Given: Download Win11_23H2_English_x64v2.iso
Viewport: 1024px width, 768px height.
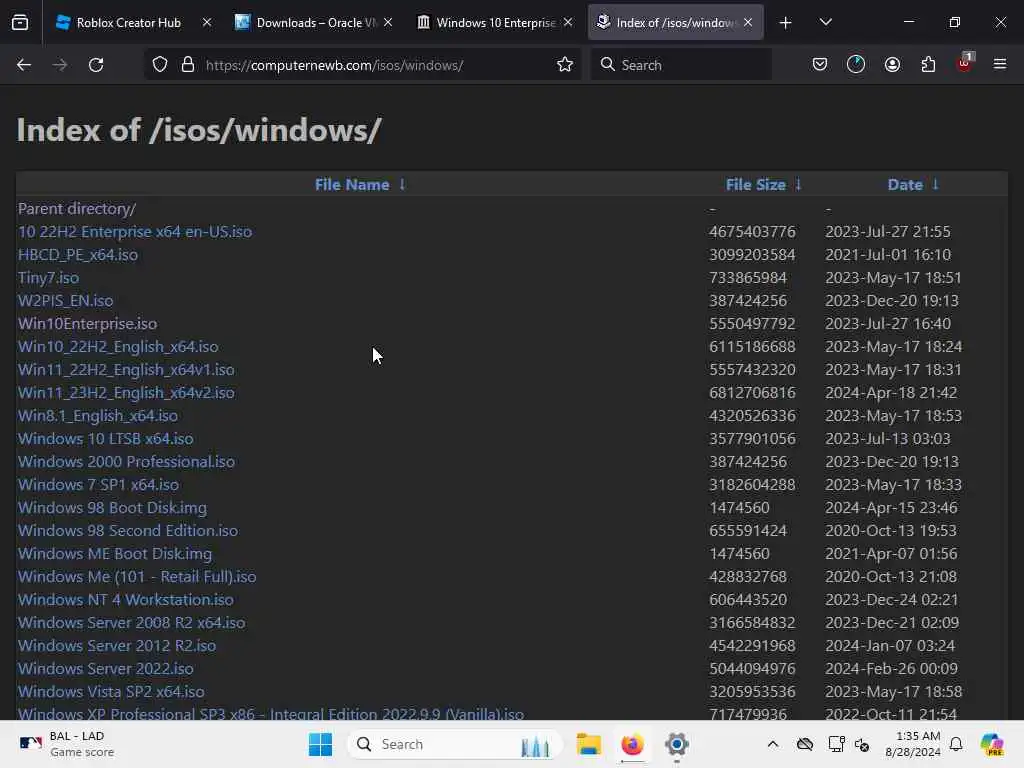Looking at the screenshot, I should coord(126,392).
